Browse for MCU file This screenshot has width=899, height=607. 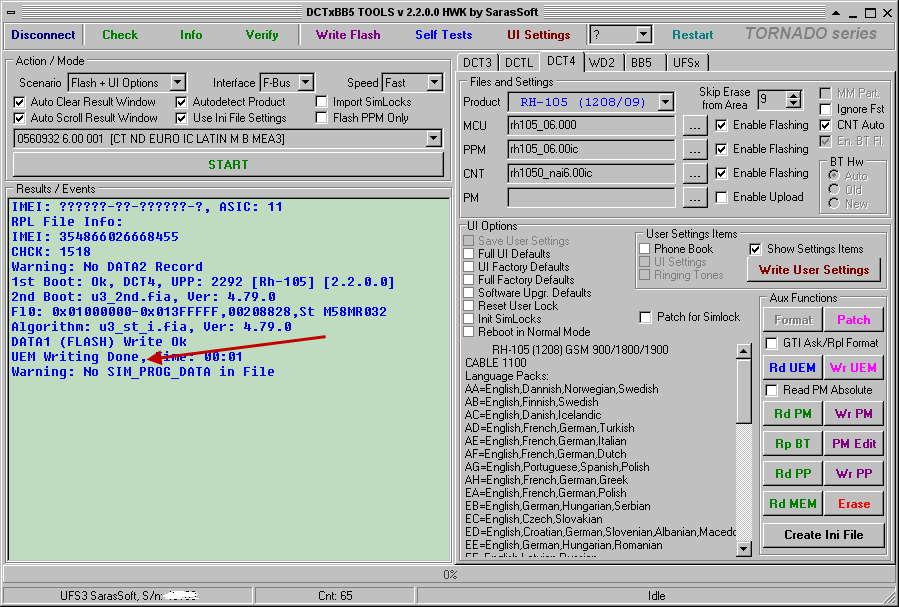tap(695, 126)
